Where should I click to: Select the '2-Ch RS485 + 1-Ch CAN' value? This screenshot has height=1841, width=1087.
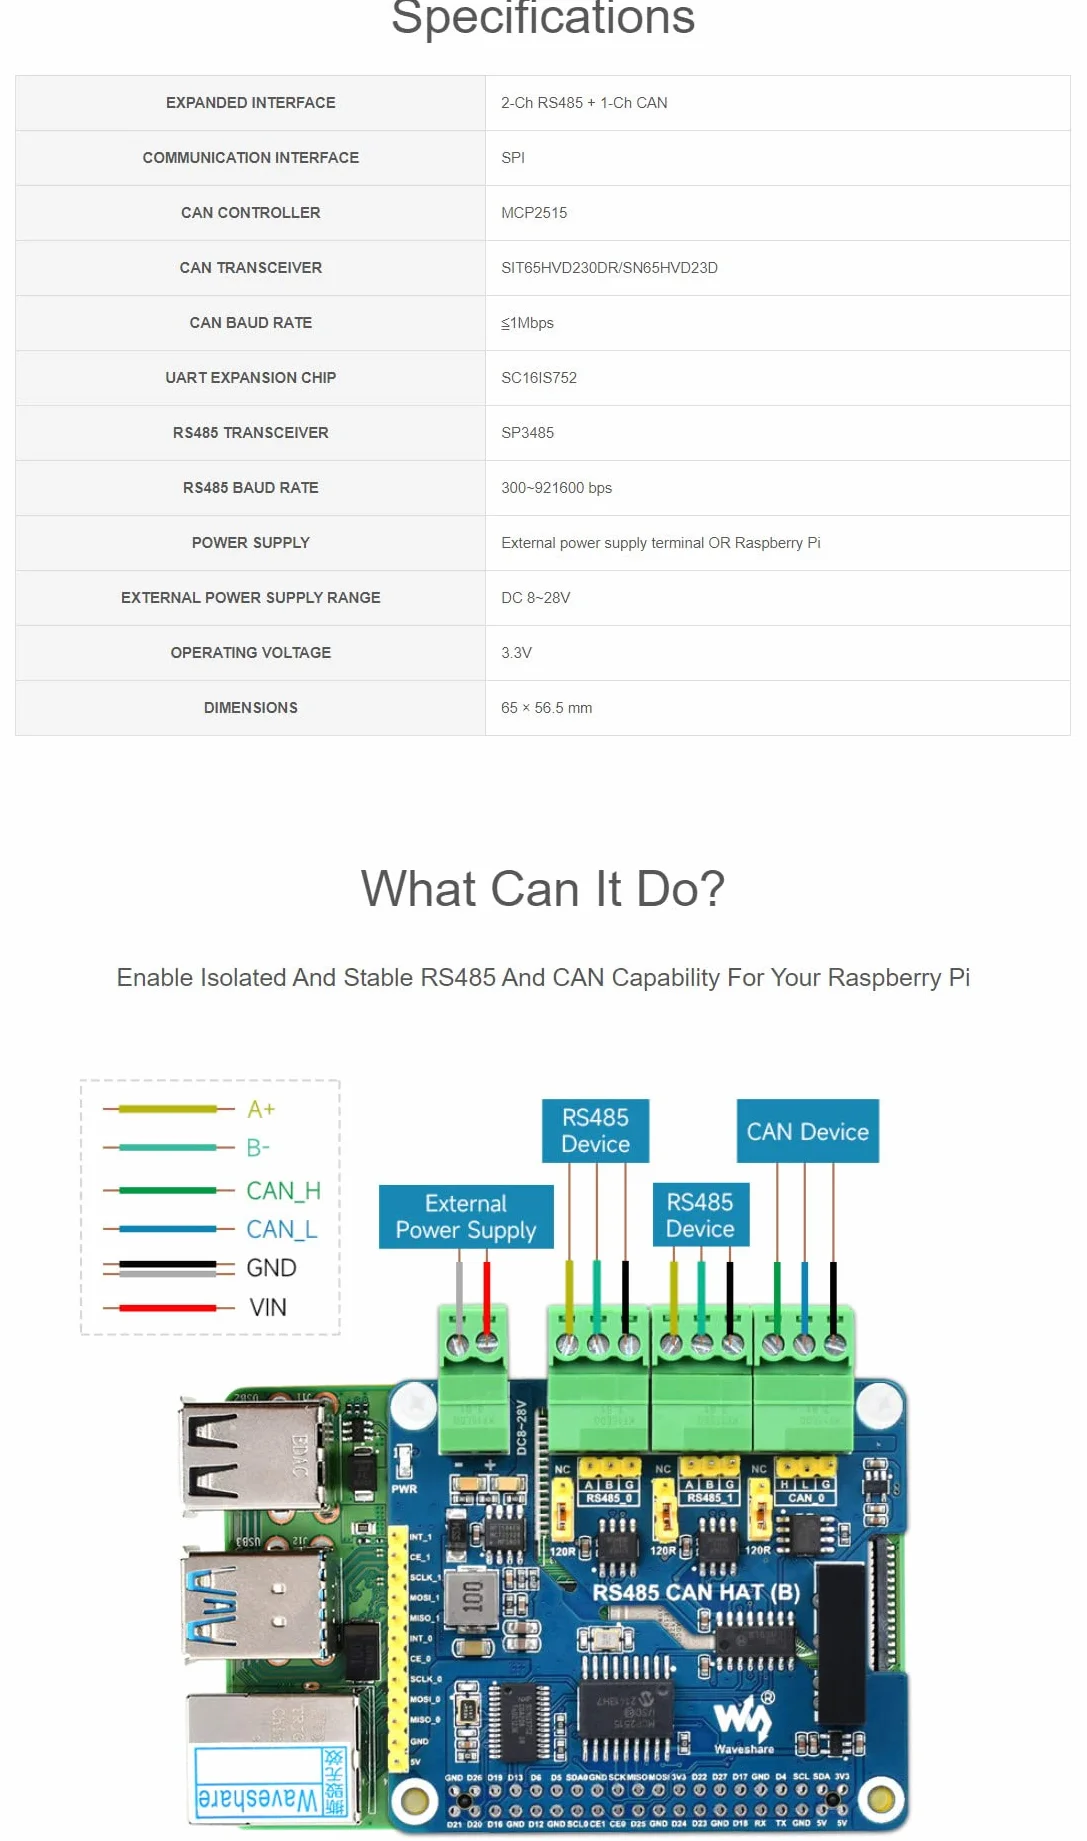pyautogui.click(x=584, y=103)
